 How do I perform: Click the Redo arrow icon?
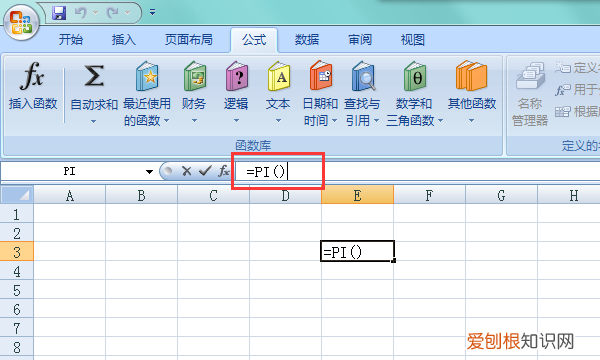coord(113,13)
